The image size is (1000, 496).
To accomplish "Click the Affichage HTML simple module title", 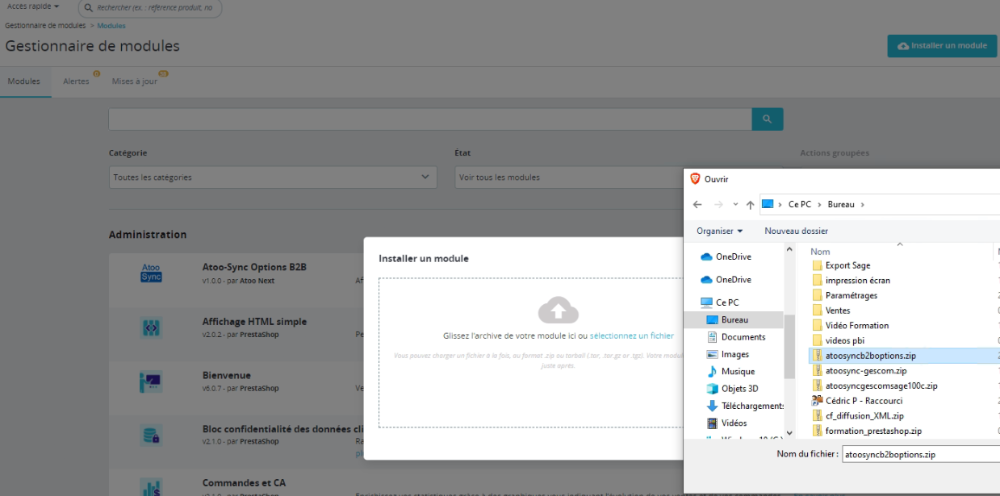I will coord(254,322).
